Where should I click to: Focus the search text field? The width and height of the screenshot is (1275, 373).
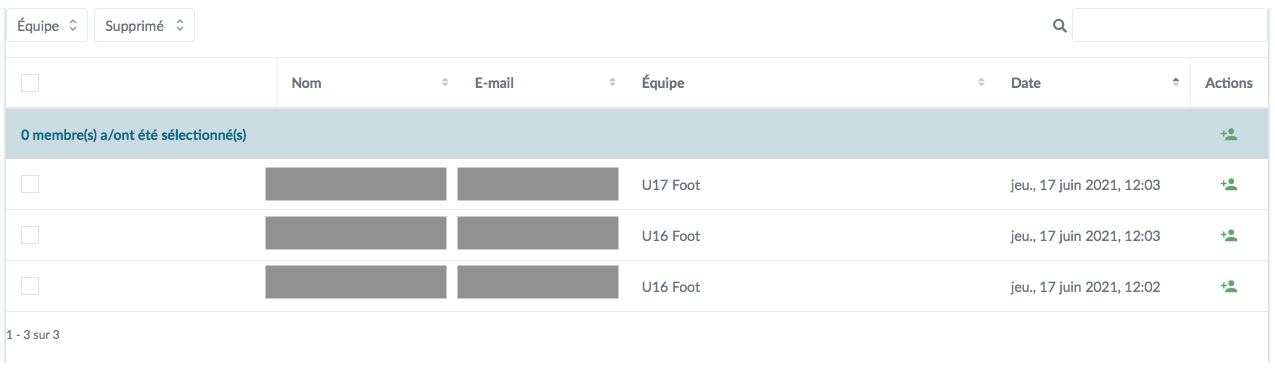tap(1170, 26)
